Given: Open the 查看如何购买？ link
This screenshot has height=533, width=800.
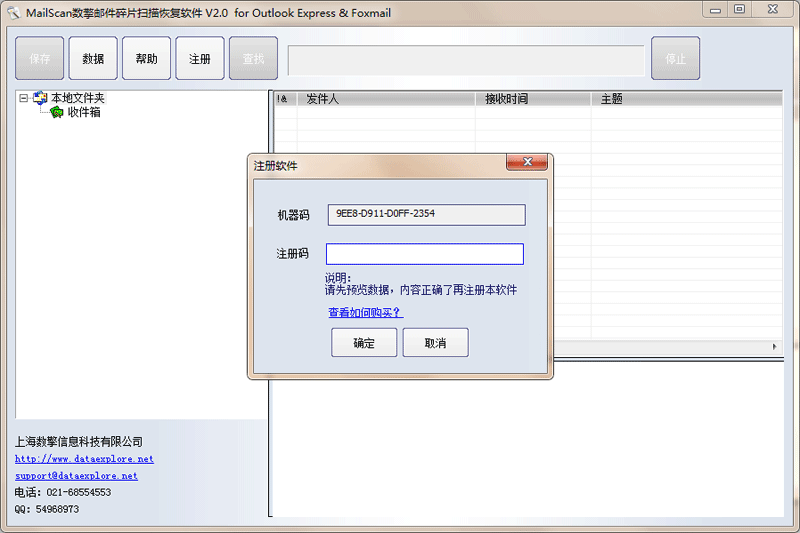Looking at the screenshot, I should 365,312.
